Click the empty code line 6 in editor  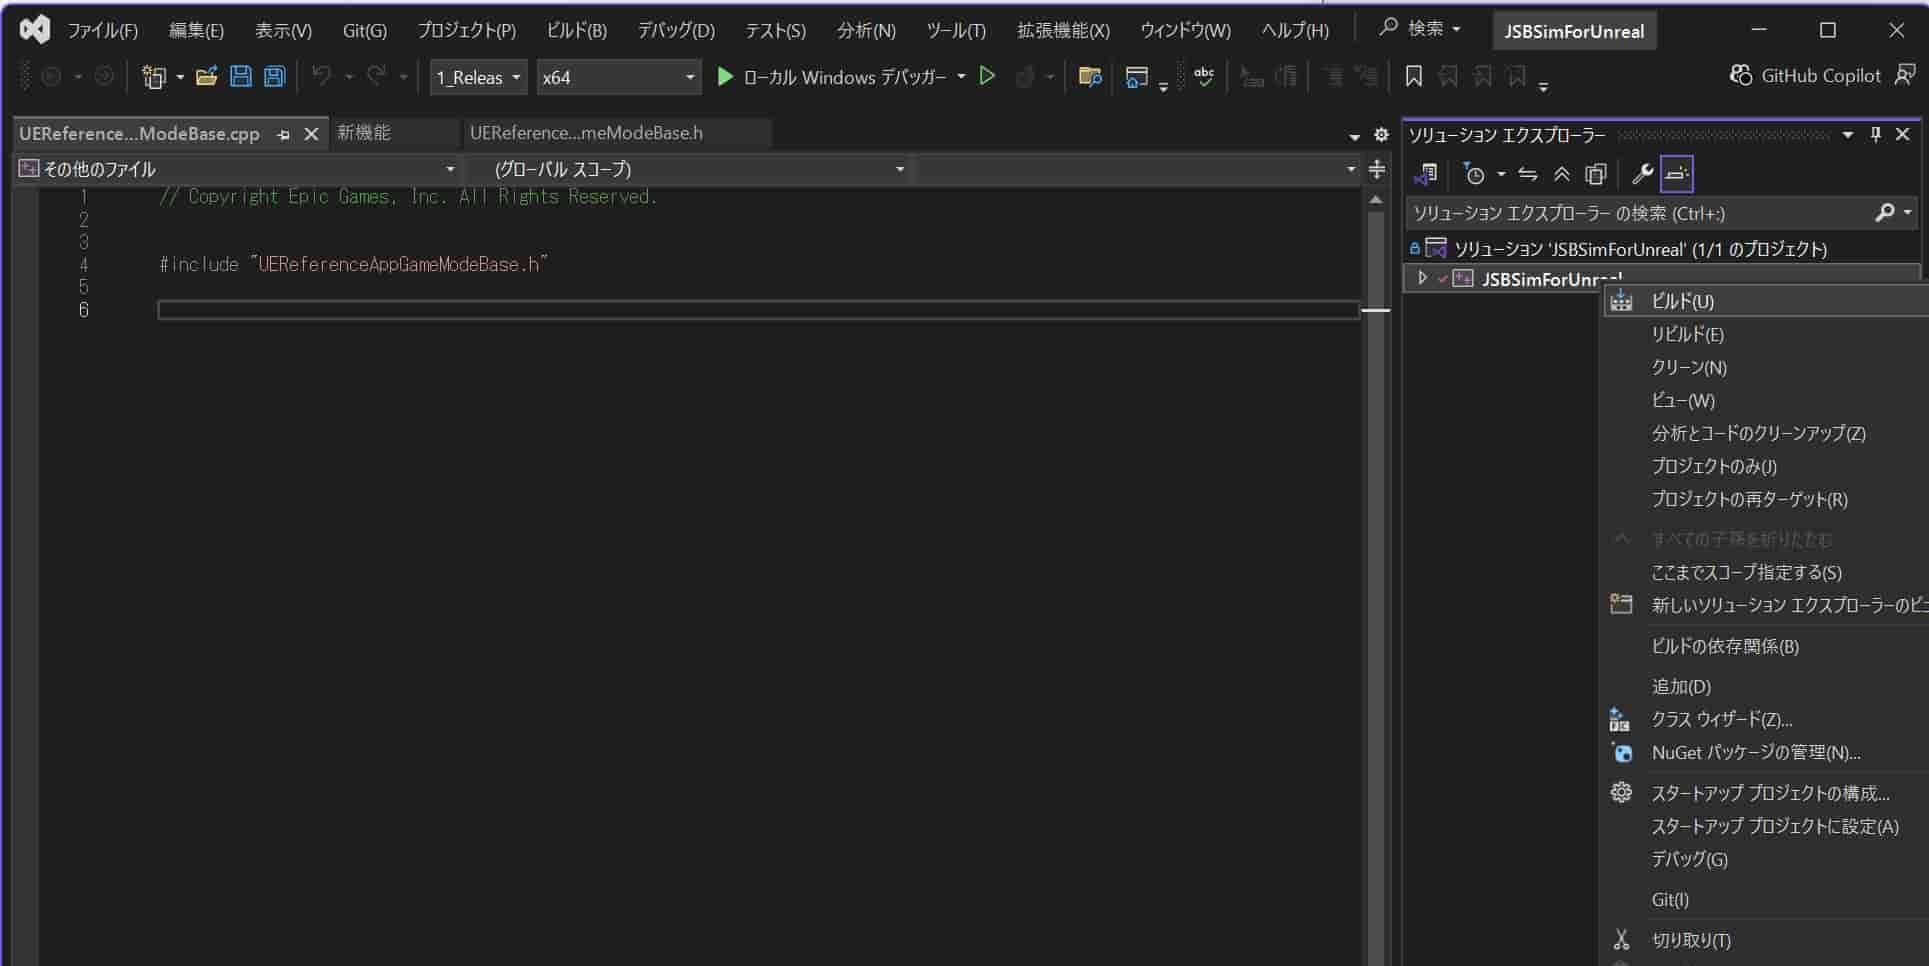(757, 310)
